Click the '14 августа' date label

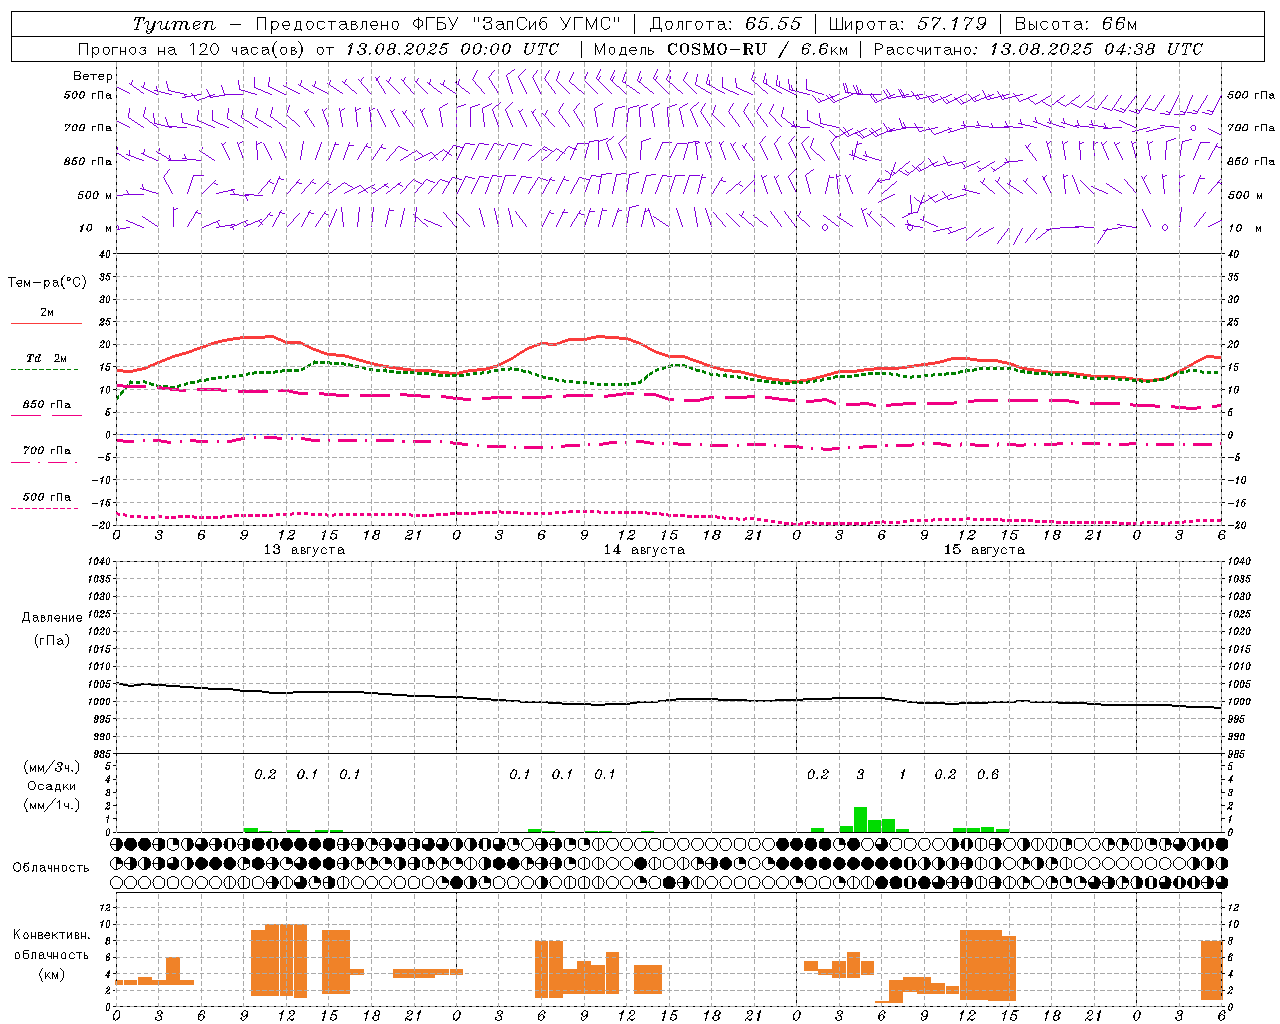[x=644, y=549]
